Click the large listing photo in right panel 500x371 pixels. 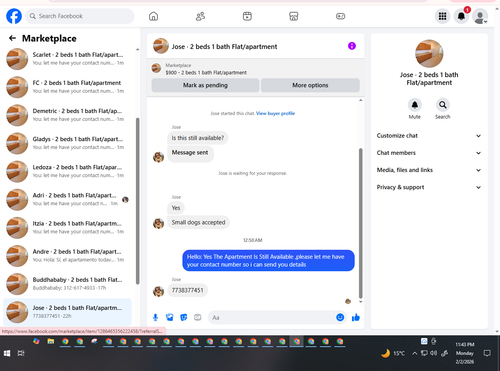[x=429, y=54]
